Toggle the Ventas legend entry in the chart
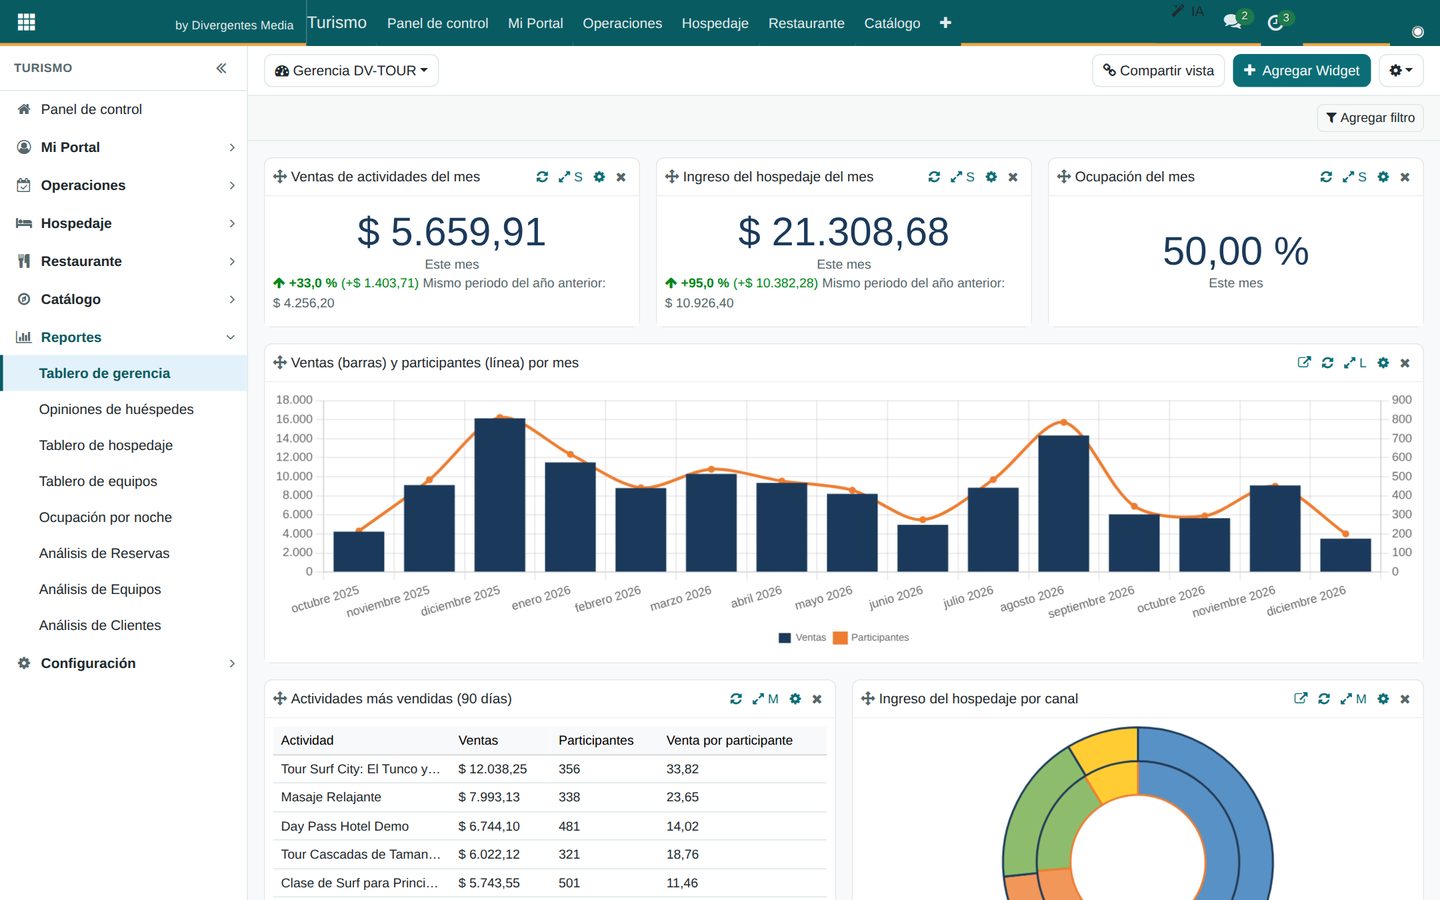The image size is (1440, 900). pyautogui.click(x=802, y=637)
